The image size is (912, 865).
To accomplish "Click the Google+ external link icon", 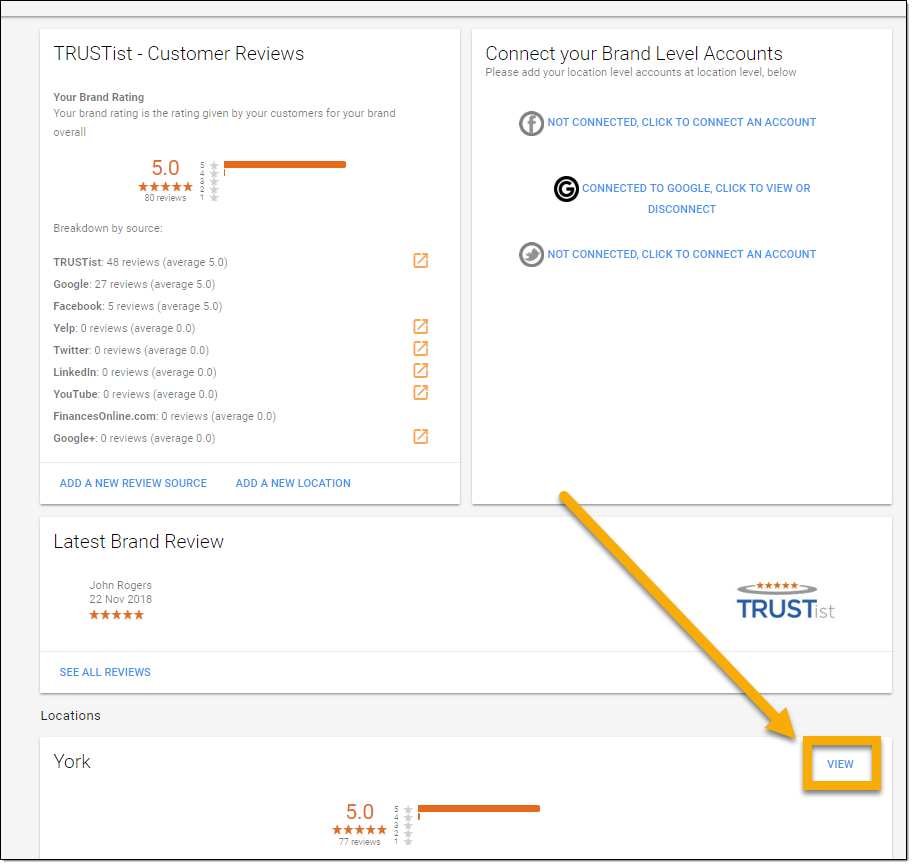I will [420, 436].
